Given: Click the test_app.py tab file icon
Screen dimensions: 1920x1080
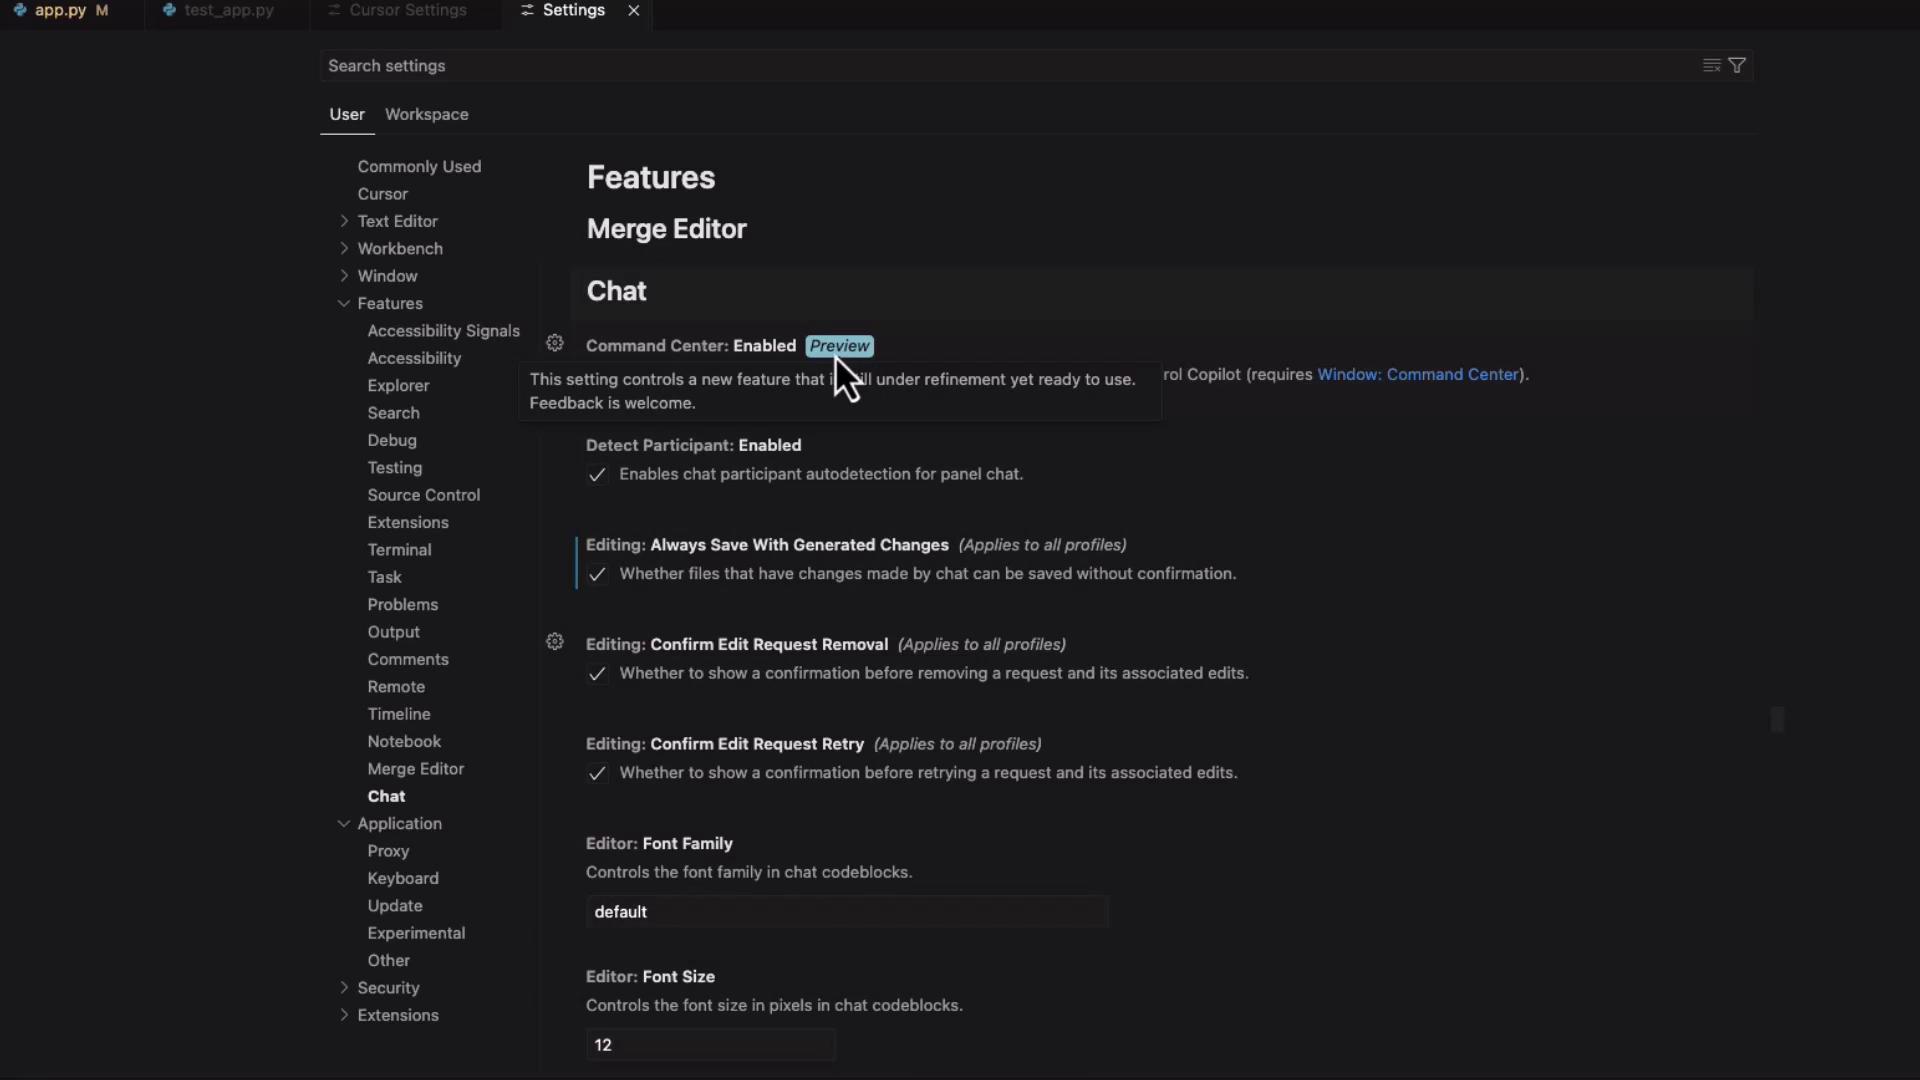Looking at the screenshot, I should (x=169, y=10).
